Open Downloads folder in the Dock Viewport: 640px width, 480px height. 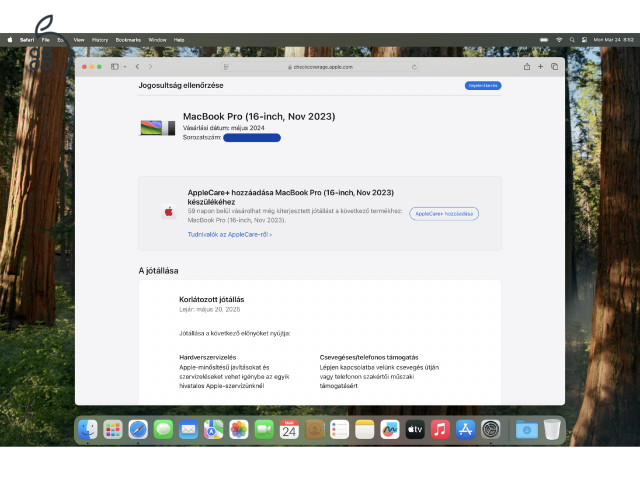(527, 429)
